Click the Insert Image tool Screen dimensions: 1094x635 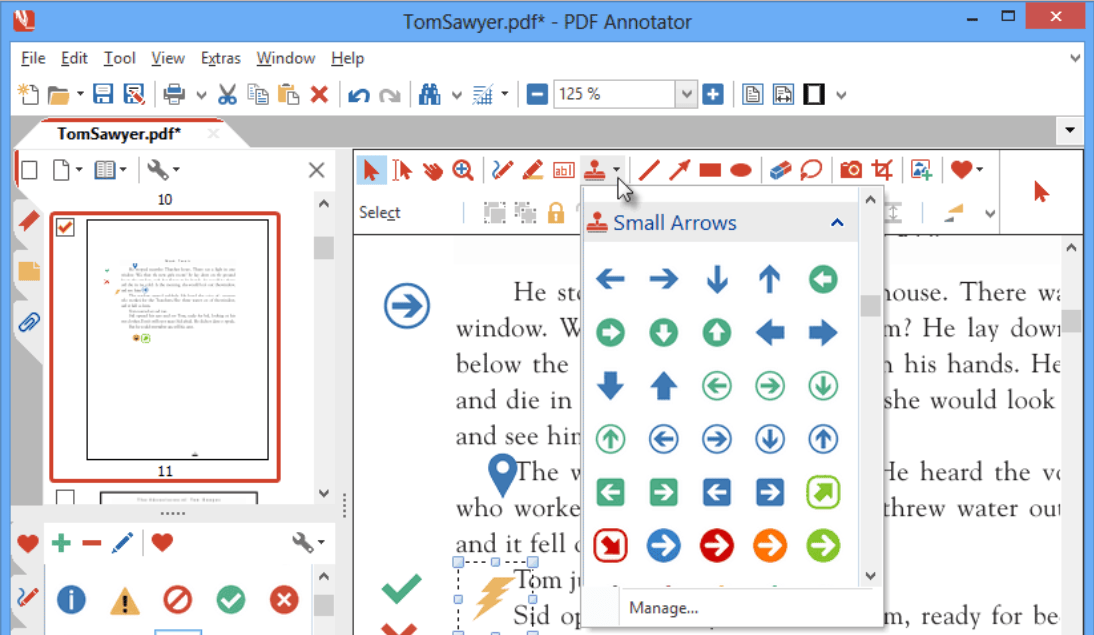click(921, 170)
